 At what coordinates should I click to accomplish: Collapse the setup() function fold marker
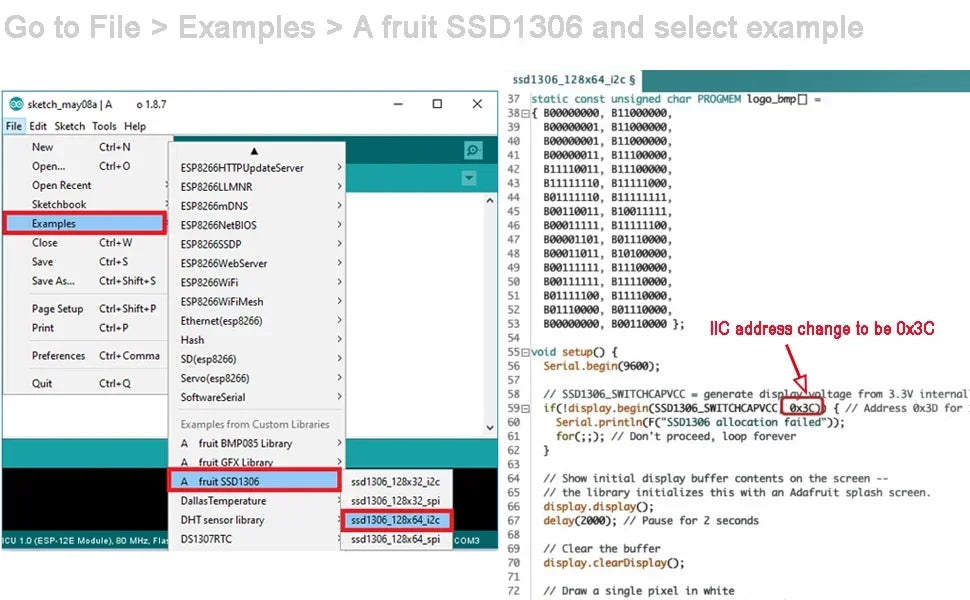(x=525, y=353)
